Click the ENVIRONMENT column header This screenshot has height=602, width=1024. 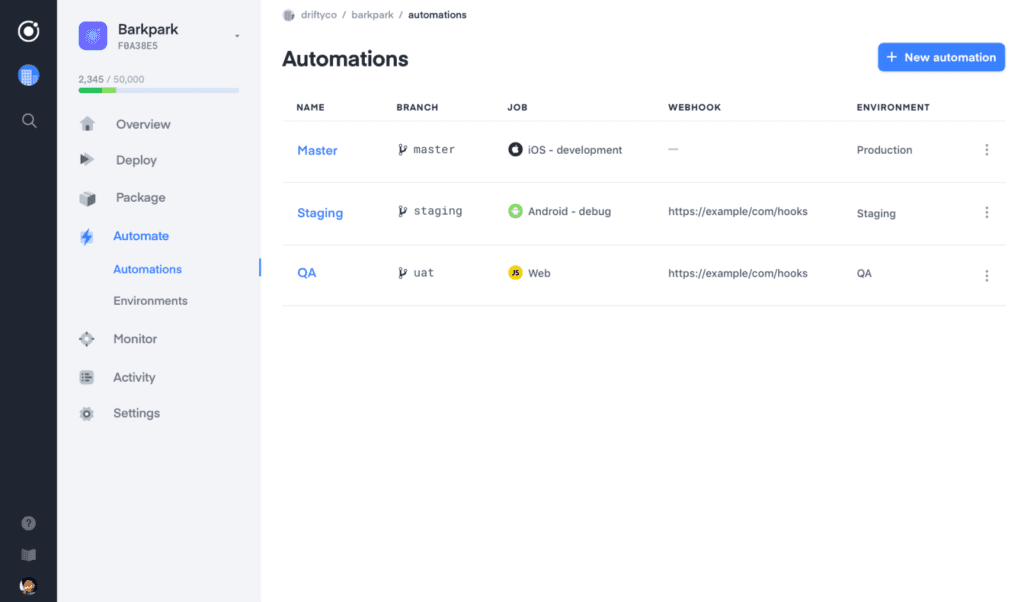coord(893,107)
